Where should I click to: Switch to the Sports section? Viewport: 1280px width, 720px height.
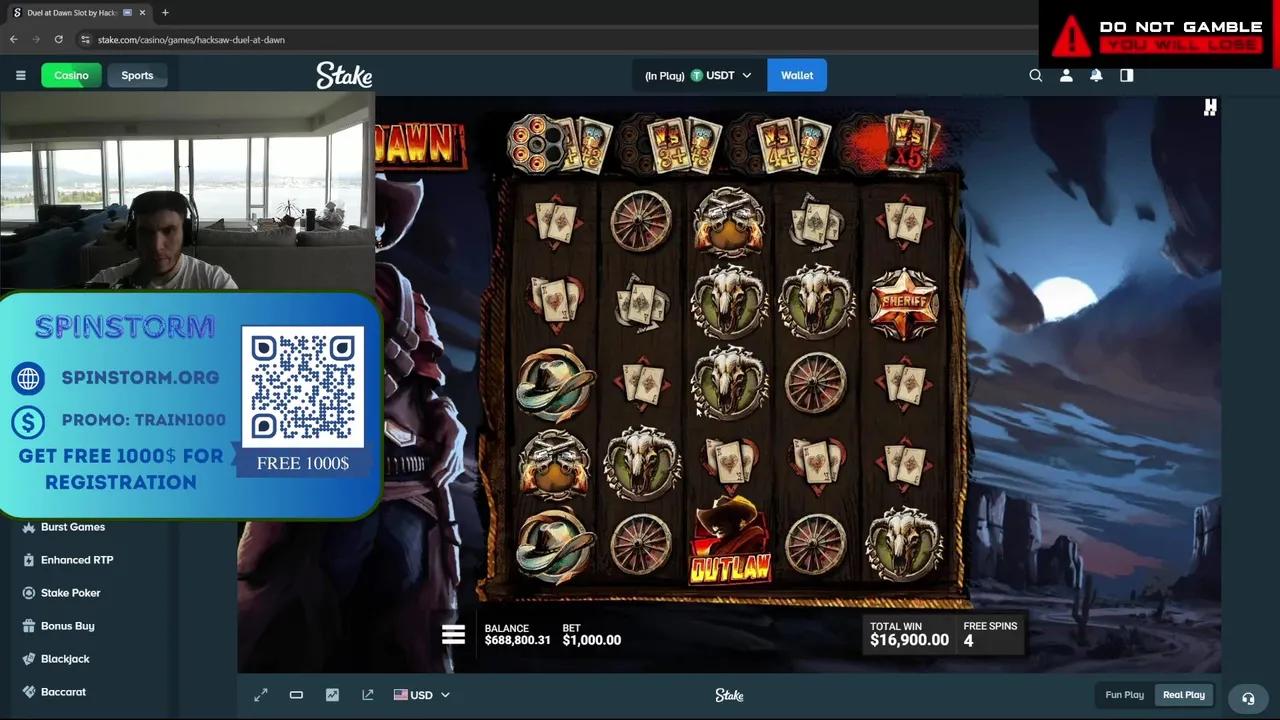pos(137,75)
